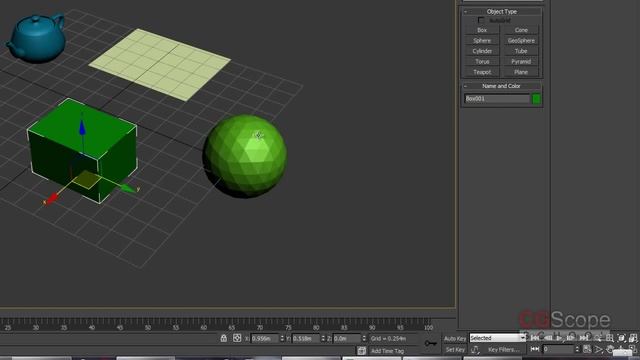Open the green object color swatch
640x360 pixels.
536,99
